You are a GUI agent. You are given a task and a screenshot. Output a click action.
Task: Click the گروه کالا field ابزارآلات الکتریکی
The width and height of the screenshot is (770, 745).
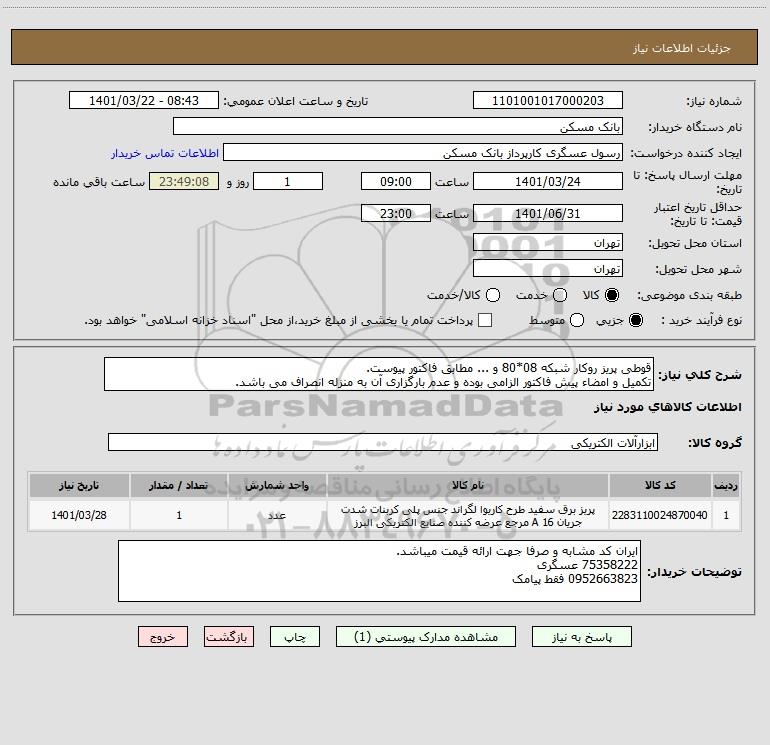point(383,442)
